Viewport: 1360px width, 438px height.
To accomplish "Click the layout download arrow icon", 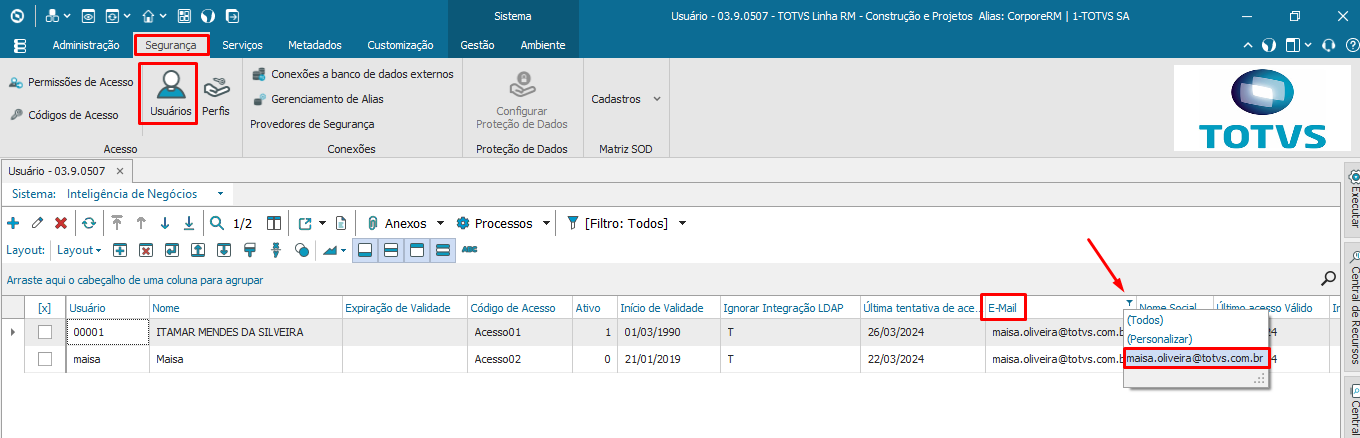I will coord(224,250).
